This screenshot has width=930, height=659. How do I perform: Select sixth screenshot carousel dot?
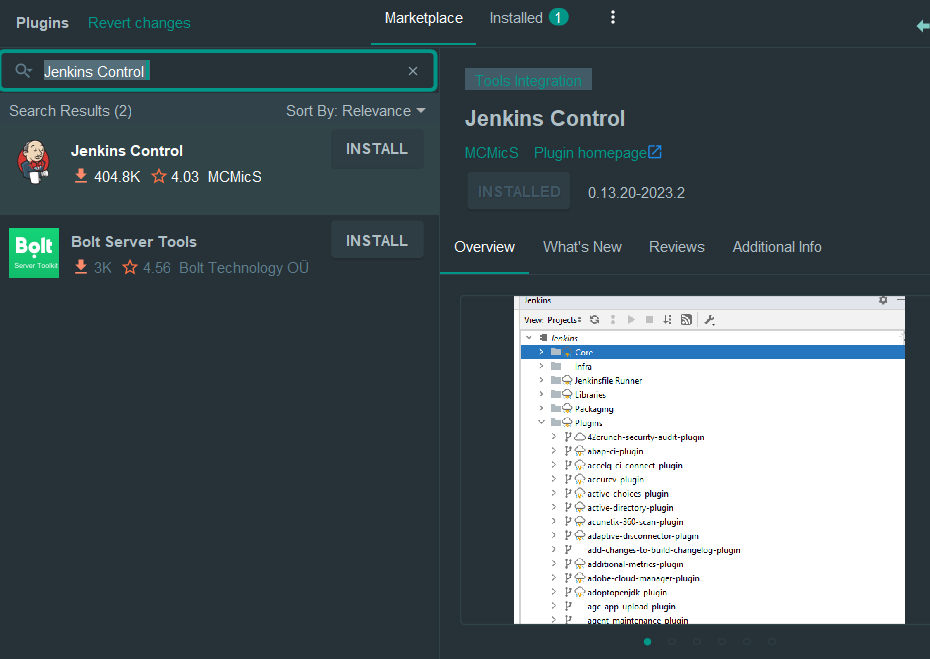[x=772, y=641]
